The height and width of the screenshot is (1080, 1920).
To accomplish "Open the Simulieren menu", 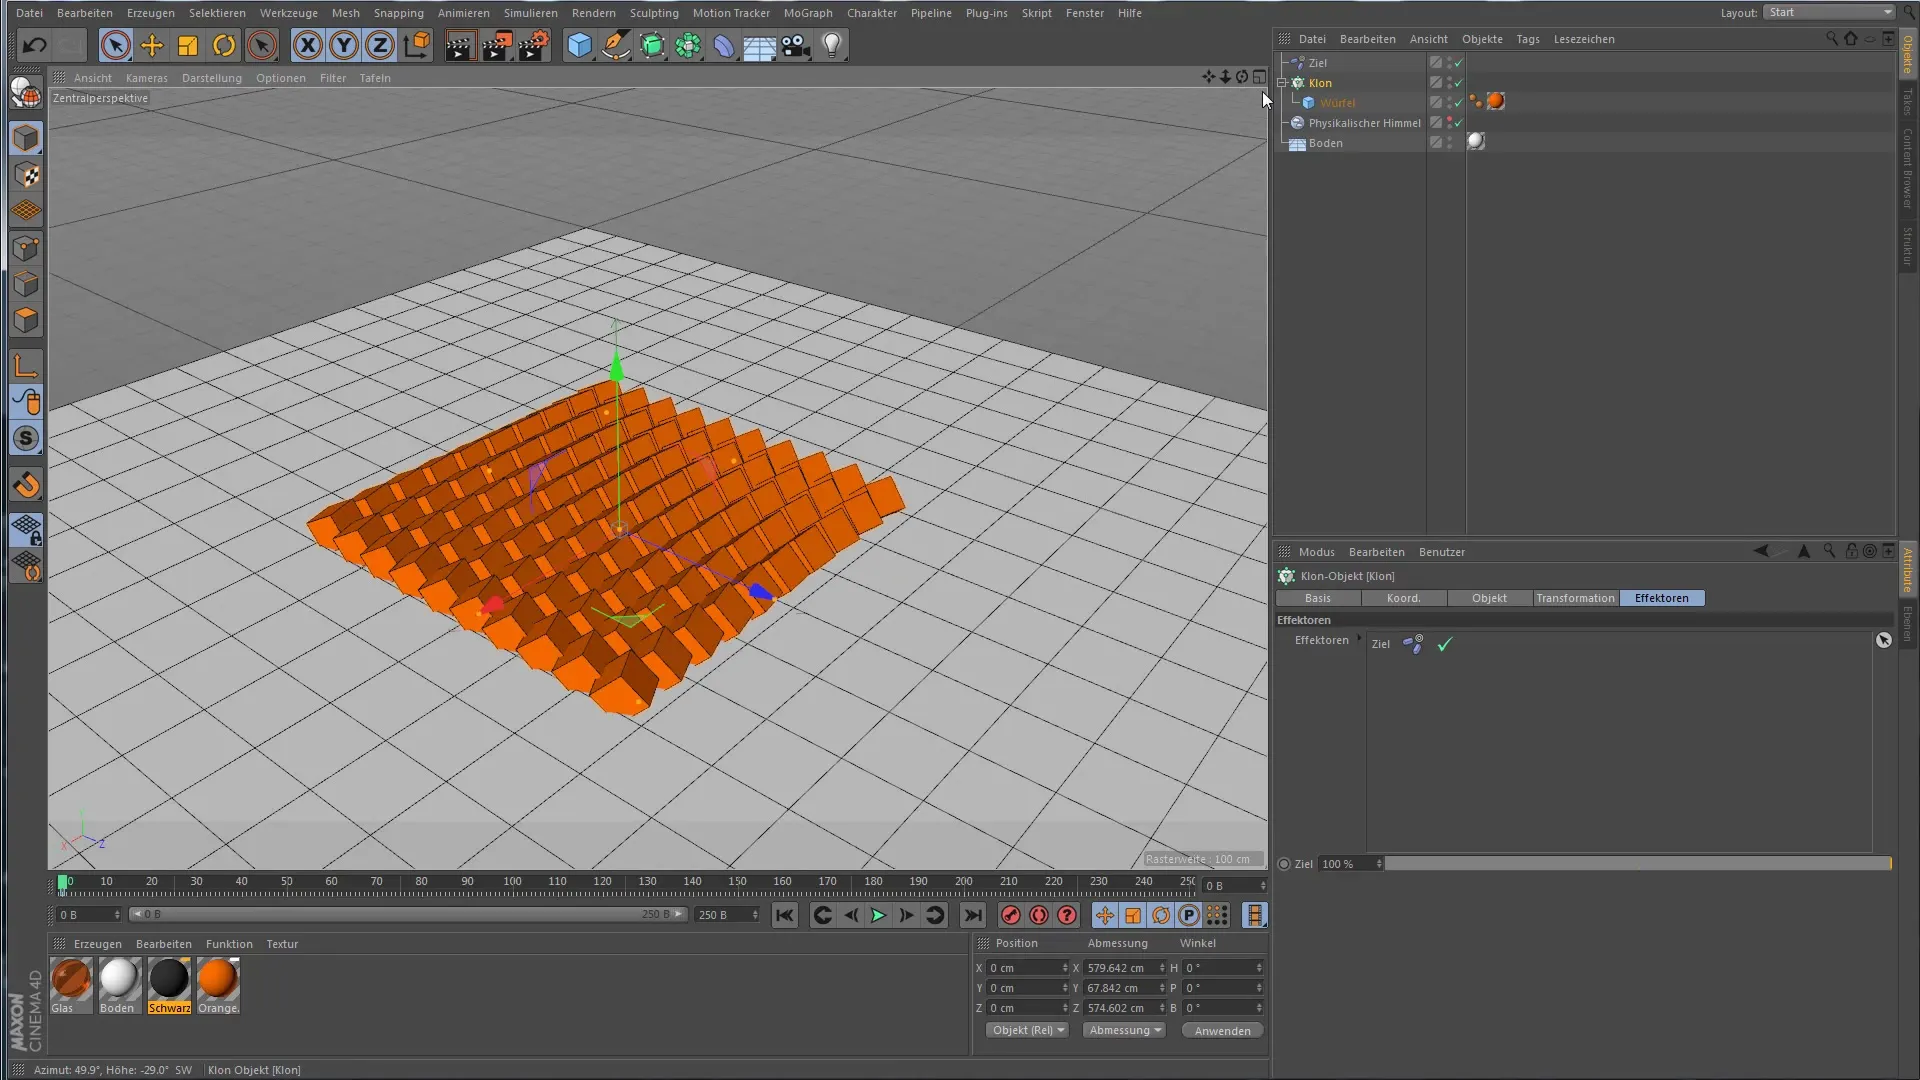I will pyautogui.click(x=531, y=13).
